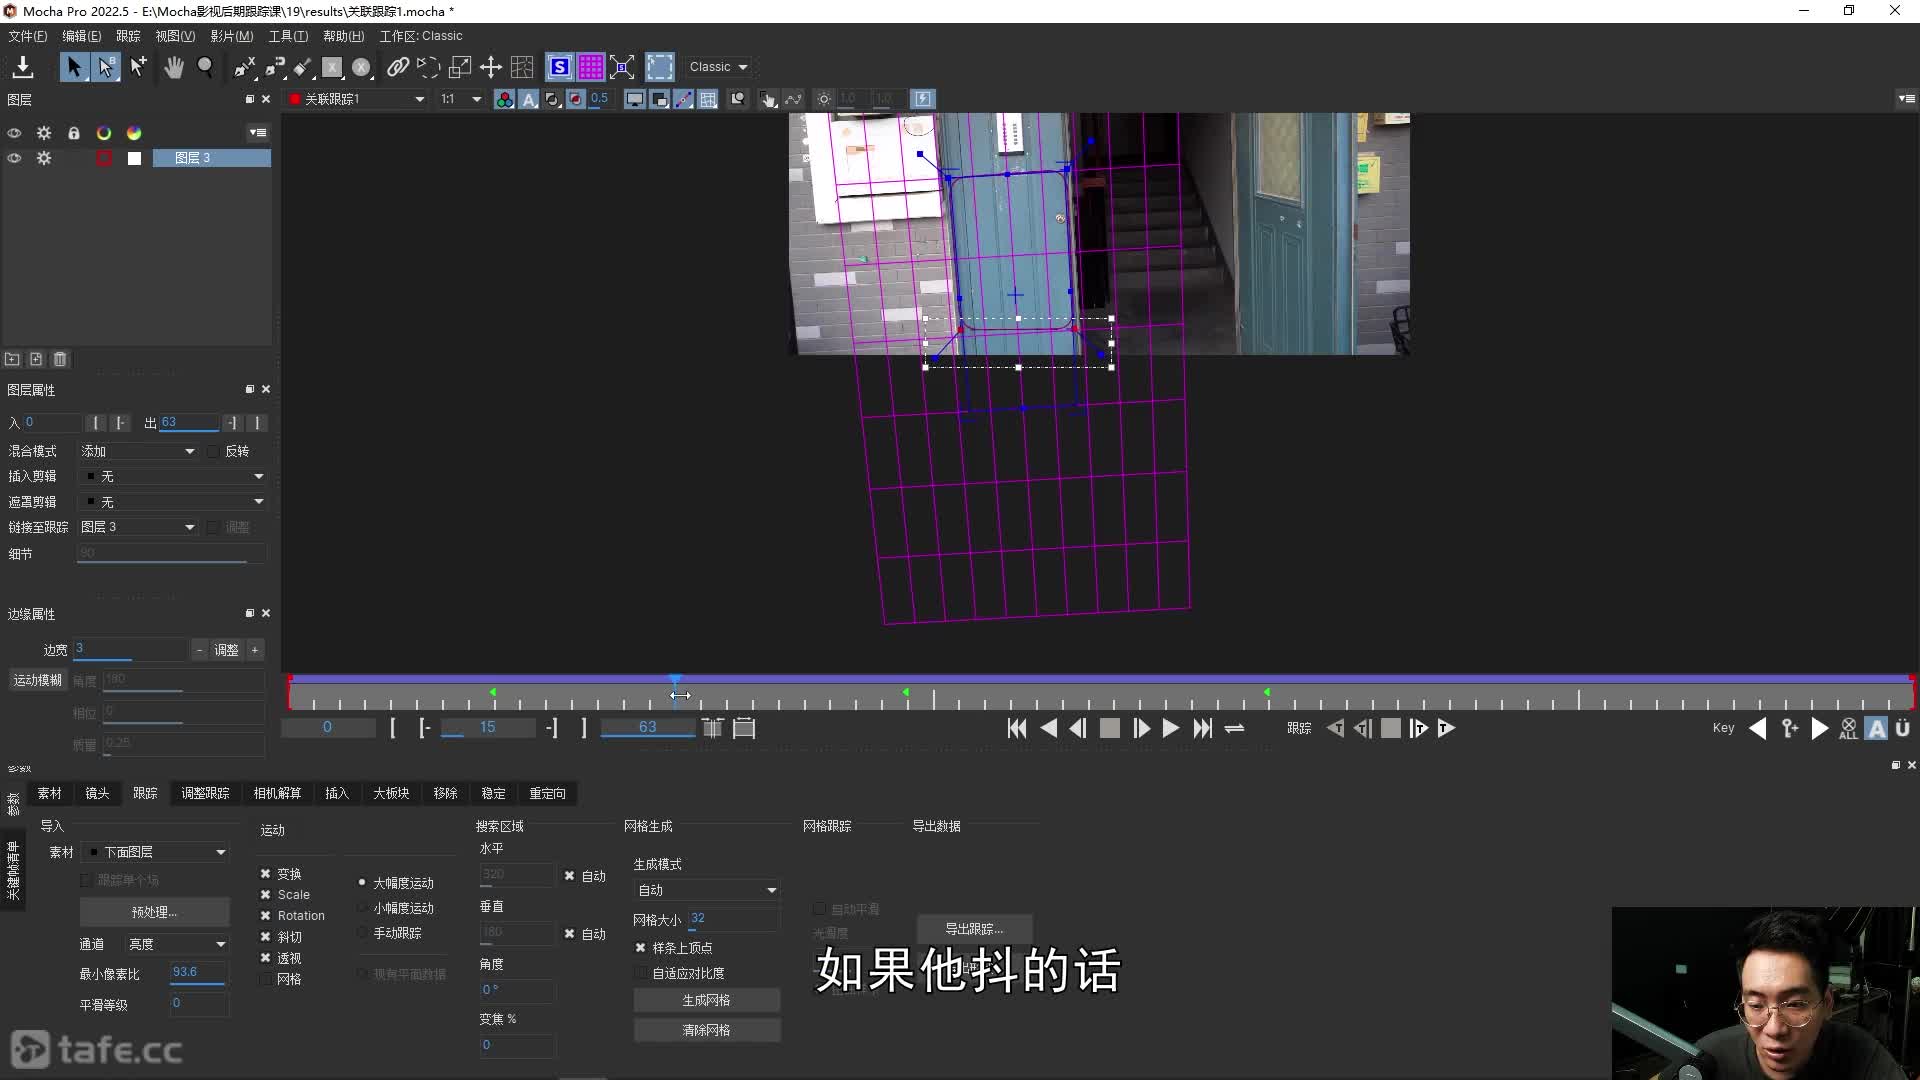Click the brightness sun icon in viewer toolbar

point(824,99)
